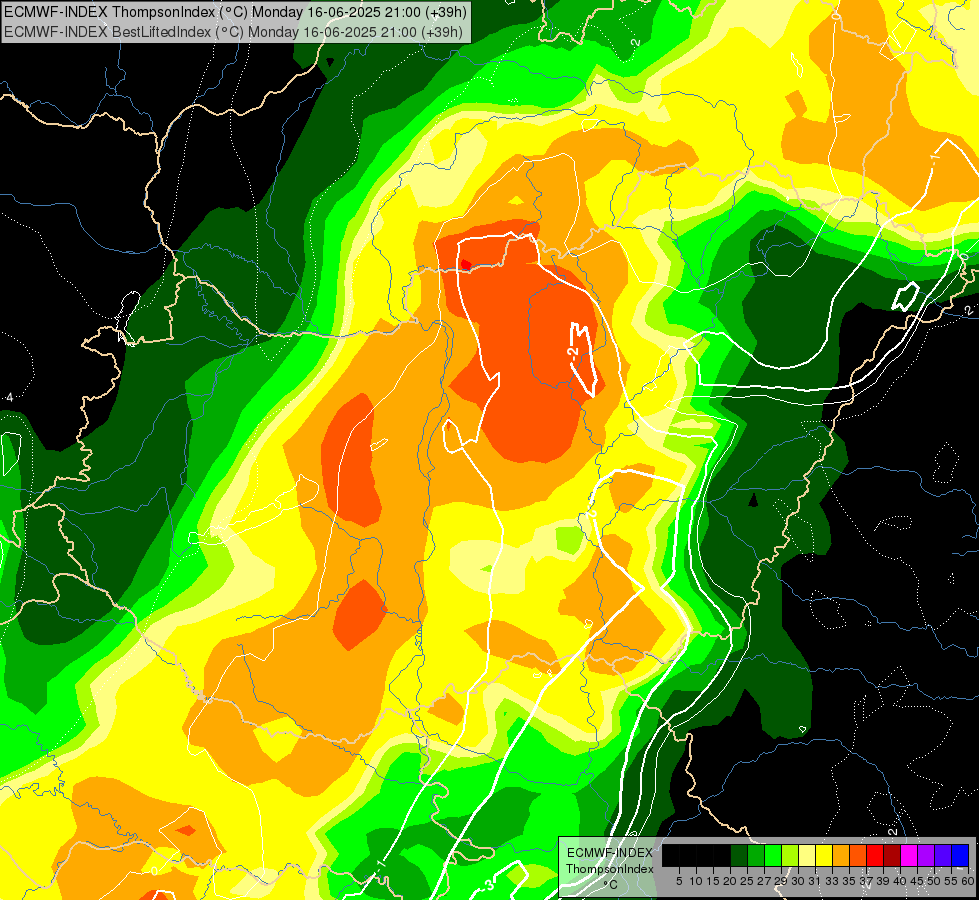Image resolution: width=979 pixels, height=900 pixels.
Task: Select the violet 50–55 legend swatch
Action: point(943,855)
